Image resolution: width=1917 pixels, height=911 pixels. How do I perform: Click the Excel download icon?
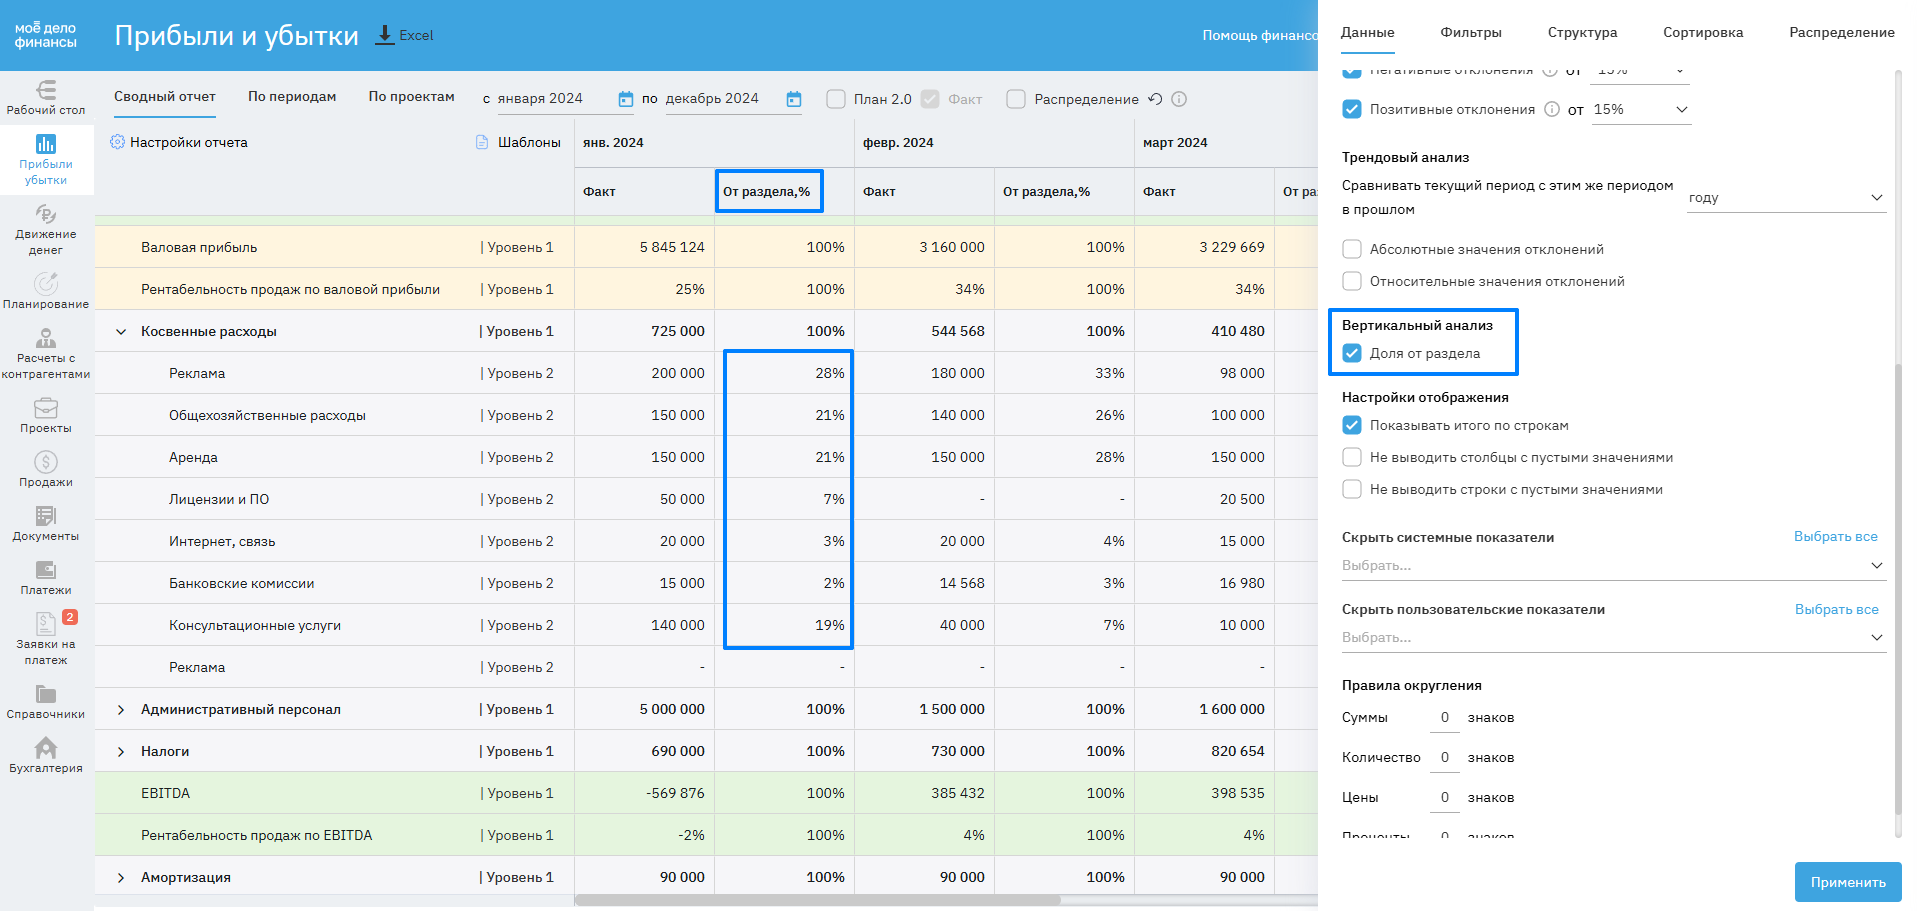pyautogui.click(x=385, y=35)
